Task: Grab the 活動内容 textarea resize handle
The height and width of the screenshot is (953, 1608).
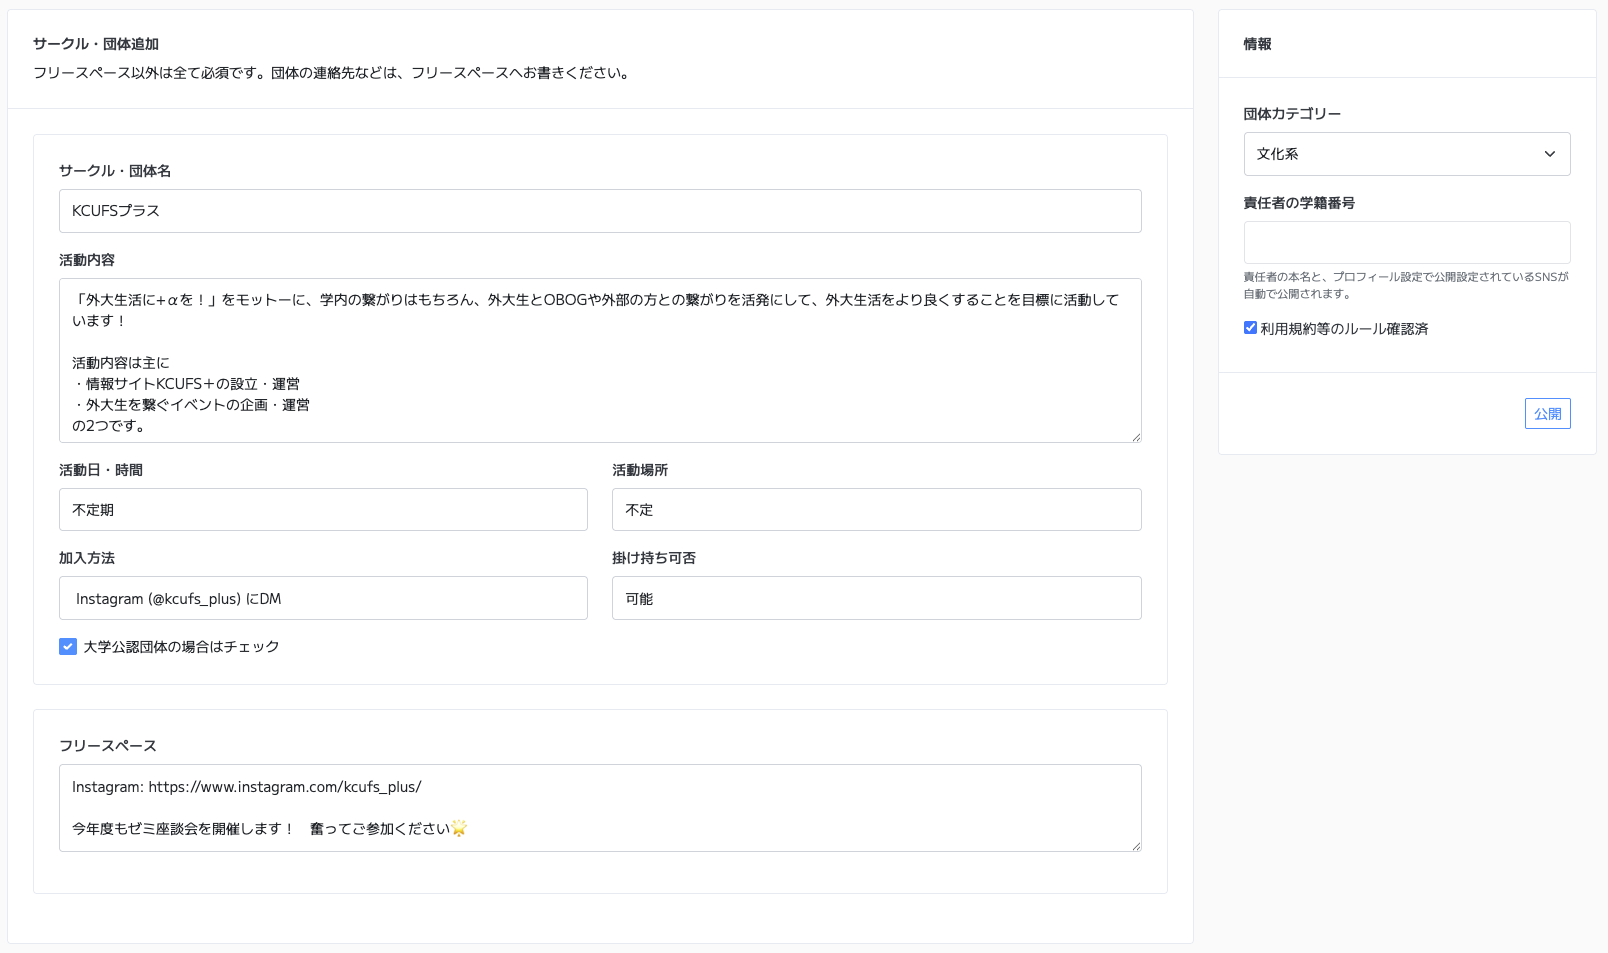Action: pos(1136,437)
